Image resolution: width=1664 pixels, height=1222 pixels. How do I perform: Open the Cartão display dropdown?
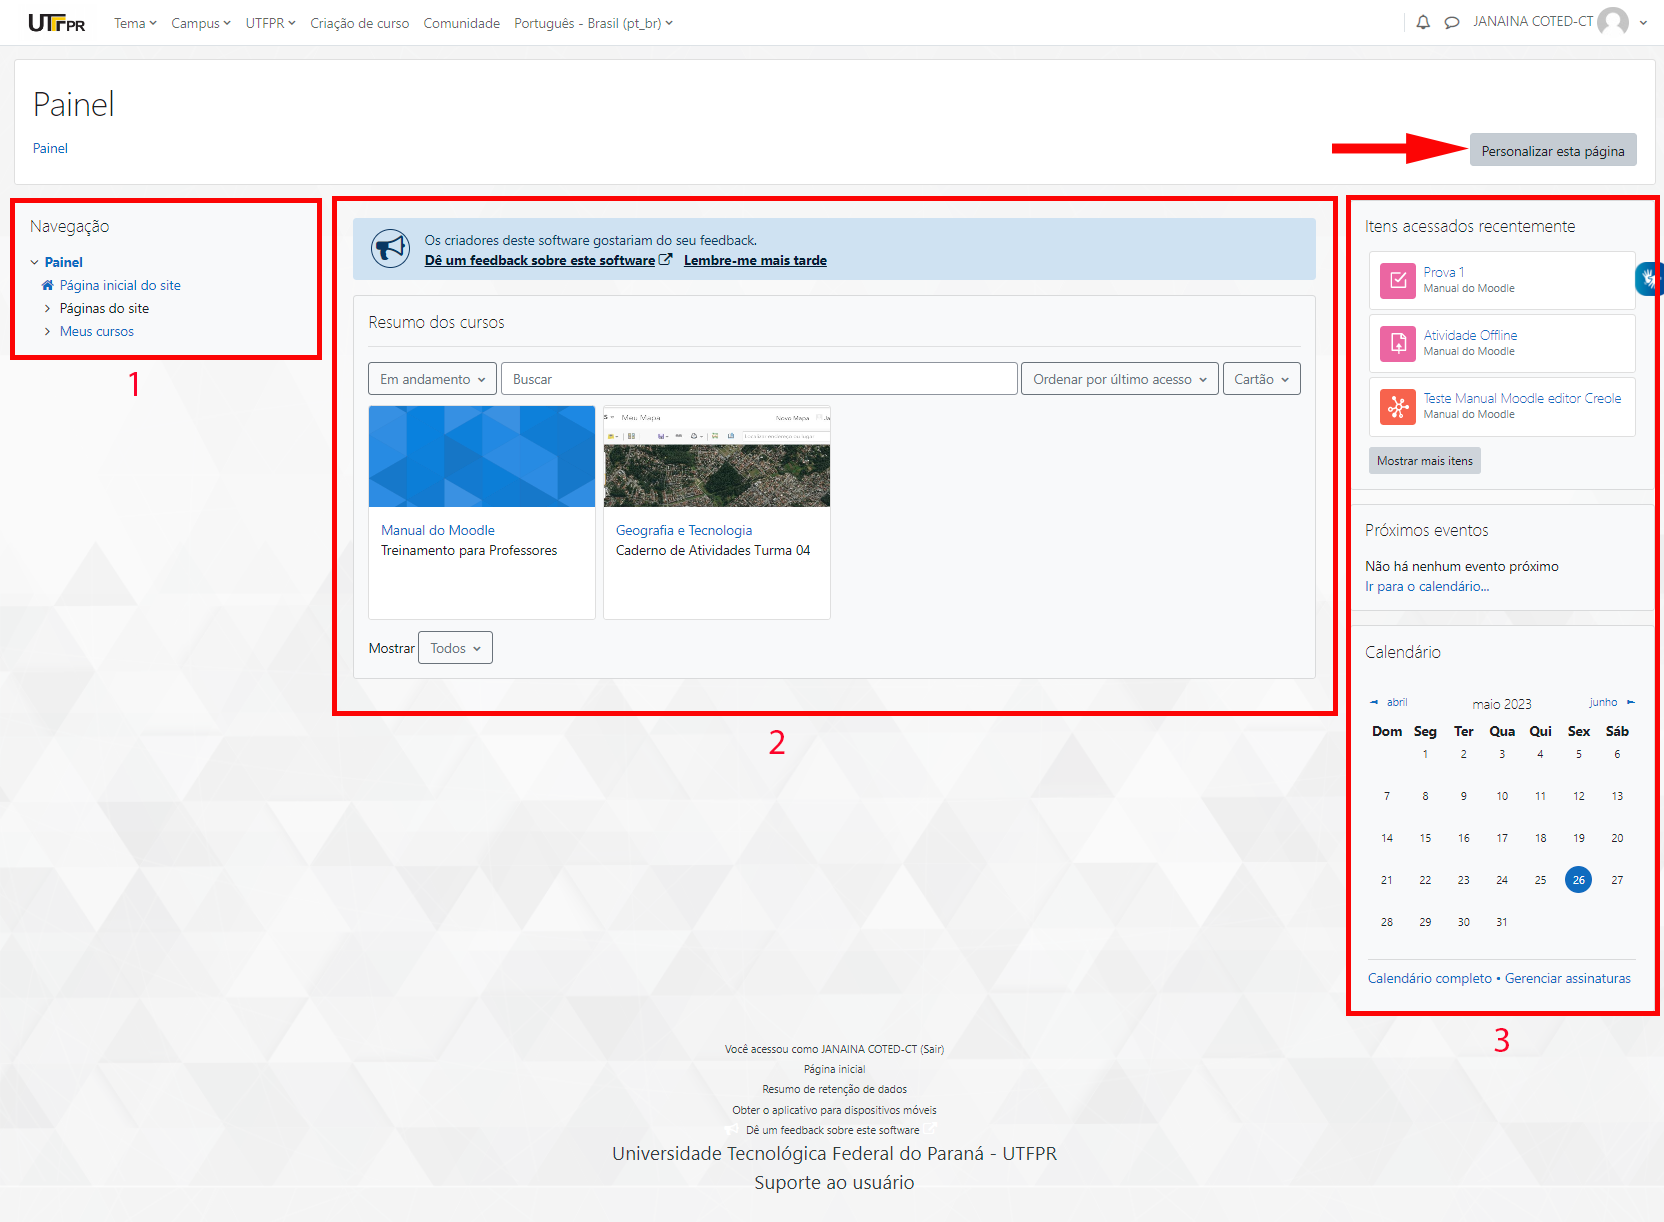click(1261, 378)
